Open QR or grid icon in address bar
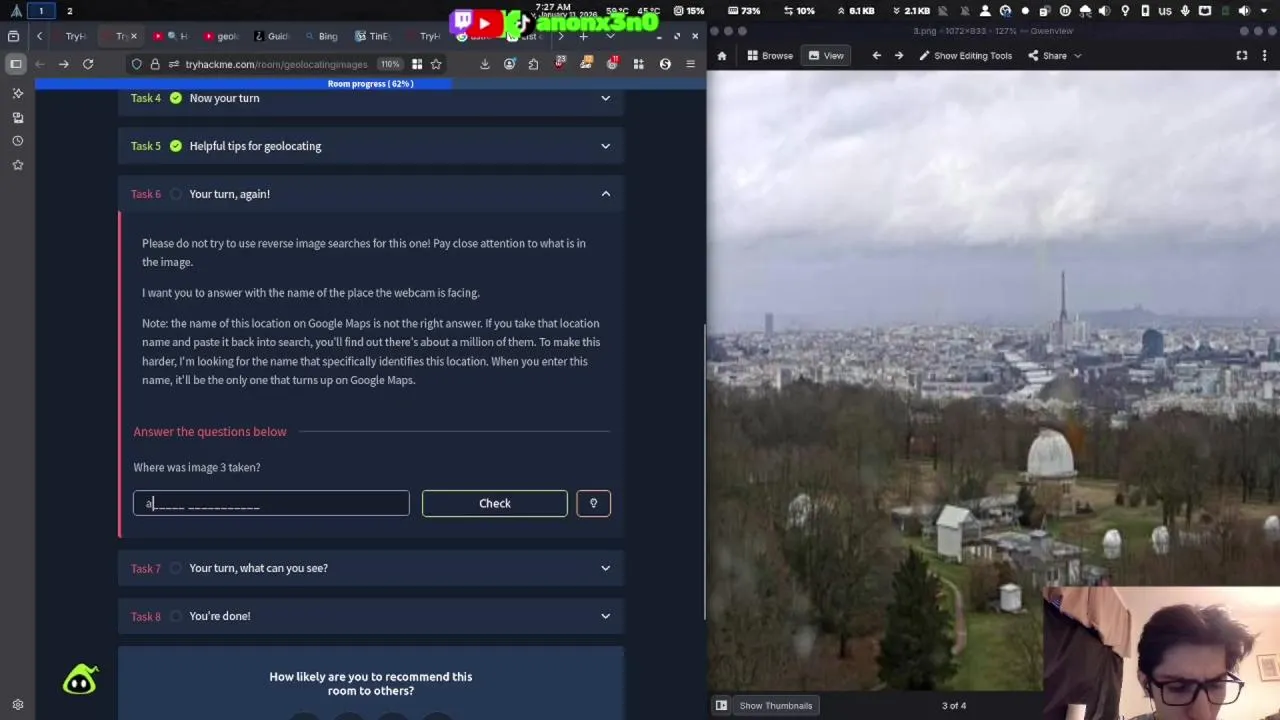This screenshot has width=1280, height=720. pyautogui.click(x=417, y=64)
